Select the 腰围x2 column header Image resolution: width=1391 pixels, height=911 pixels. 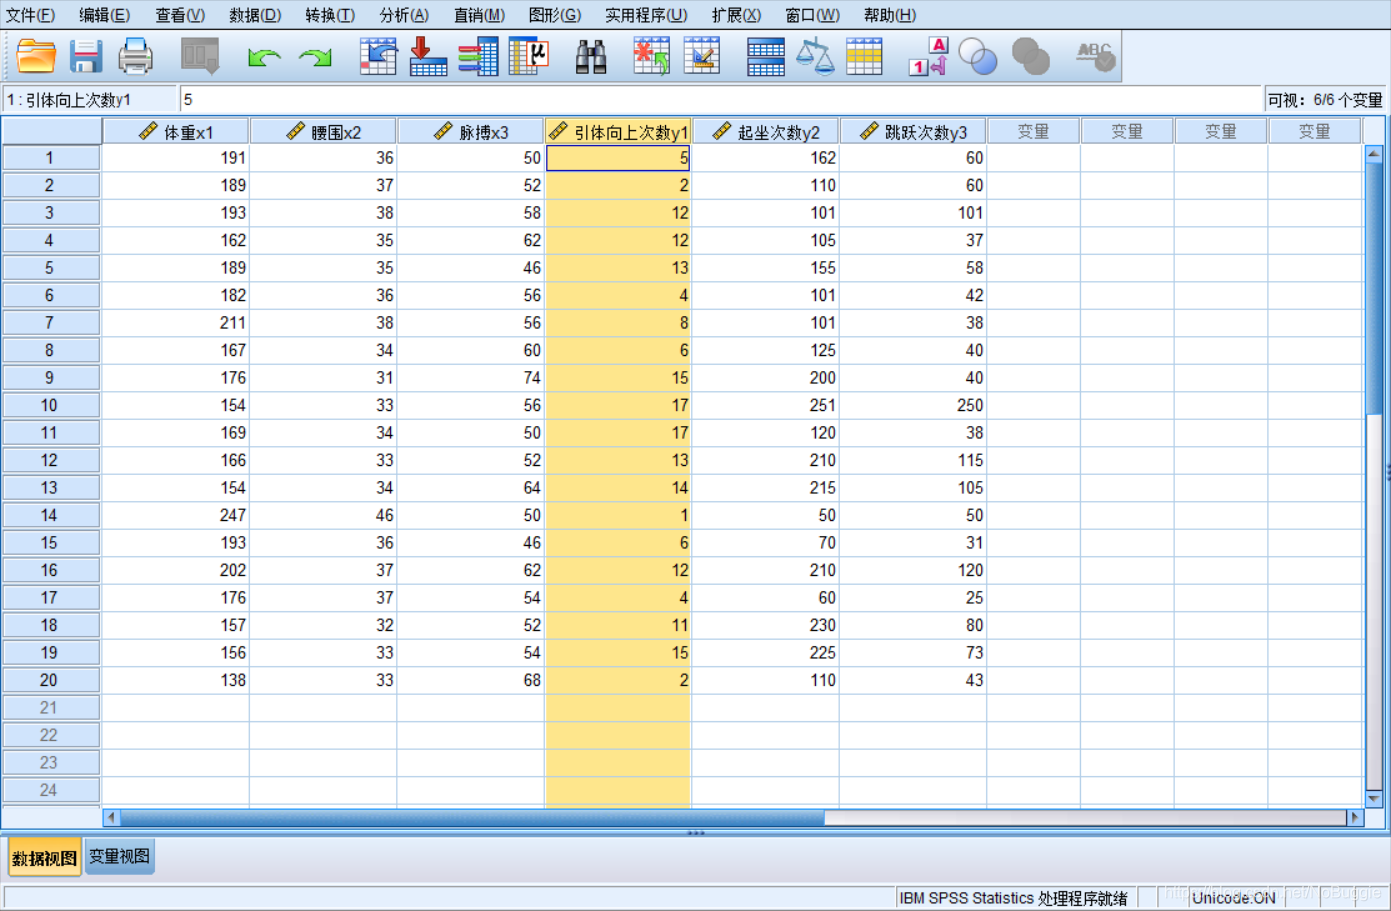click(x=323, y=131)
